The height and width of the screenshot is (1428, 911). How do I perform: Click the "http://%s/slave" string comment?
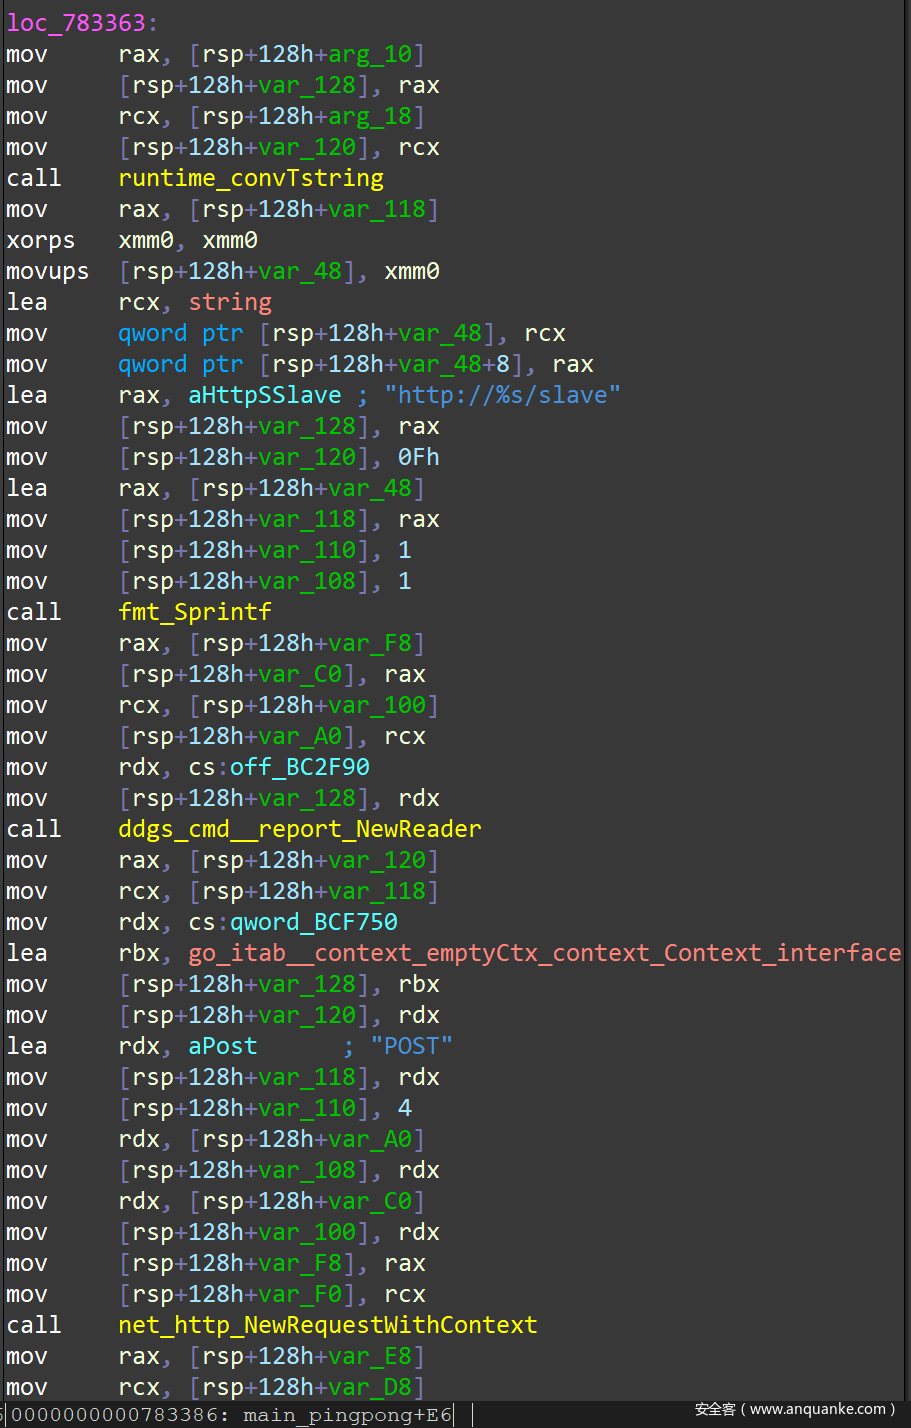coord(501,395)
